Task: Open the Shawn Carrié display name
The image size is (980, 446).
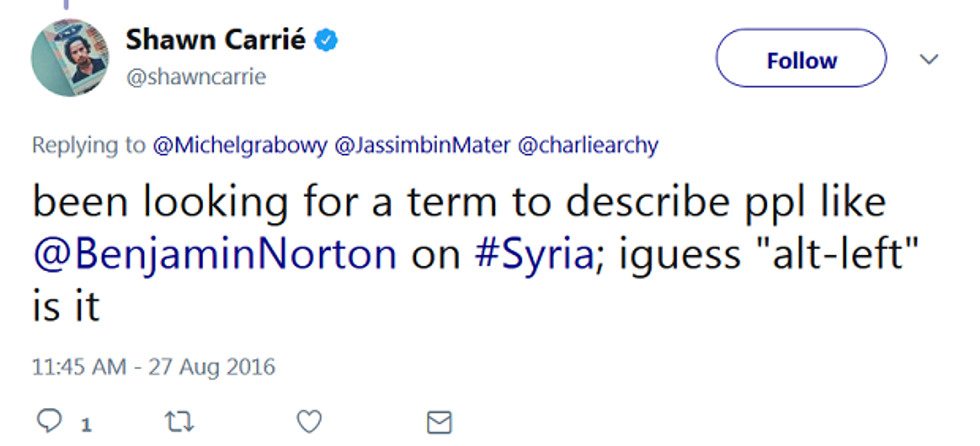Action: coord(219,41)
